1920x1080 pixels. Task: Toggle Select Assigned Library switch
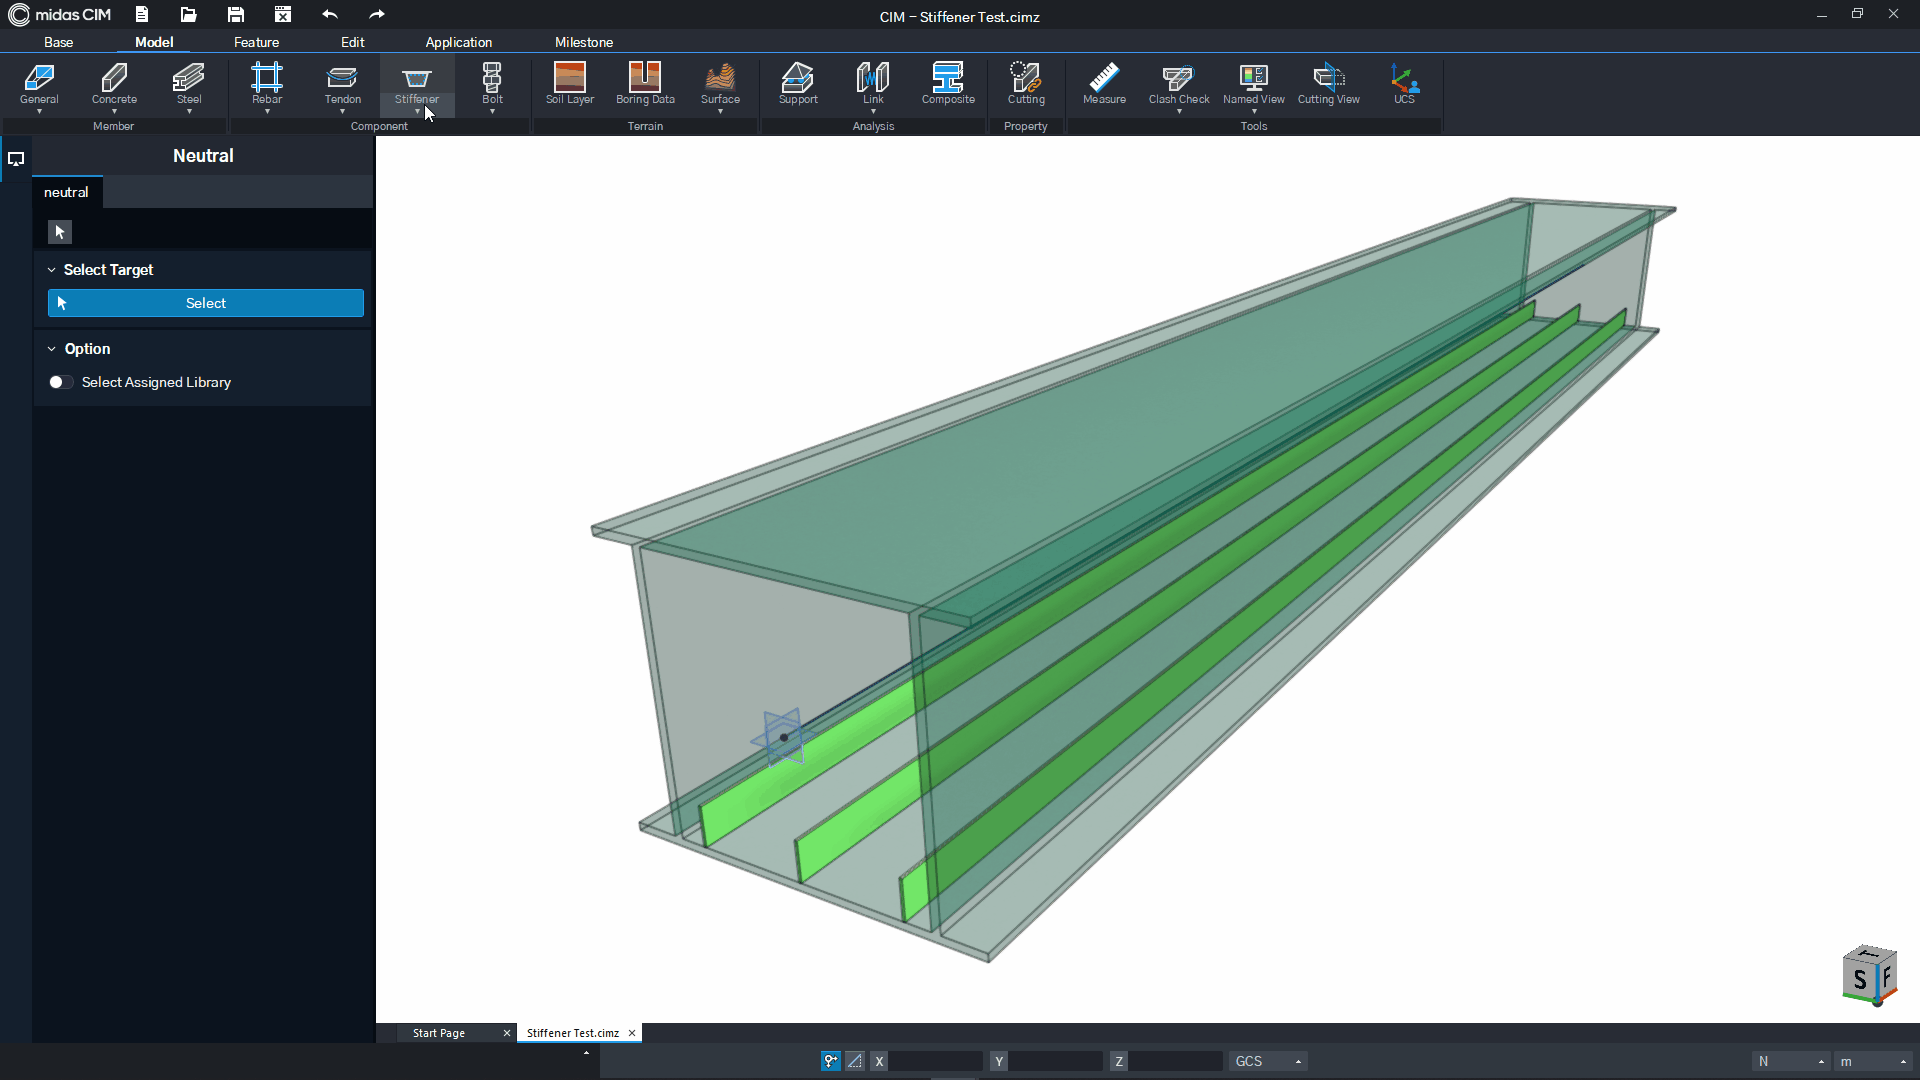(60, 382)
